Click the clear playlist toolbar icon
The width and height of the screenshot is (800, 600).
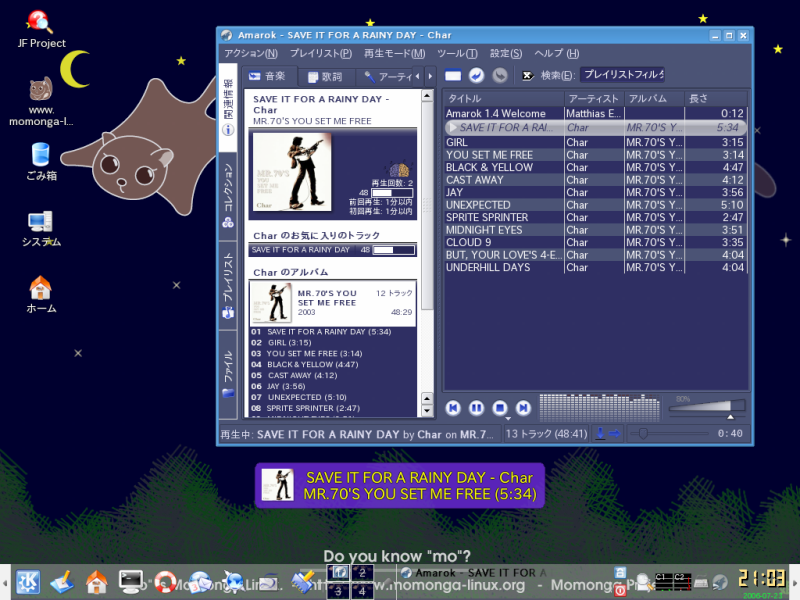coord(453,76)
